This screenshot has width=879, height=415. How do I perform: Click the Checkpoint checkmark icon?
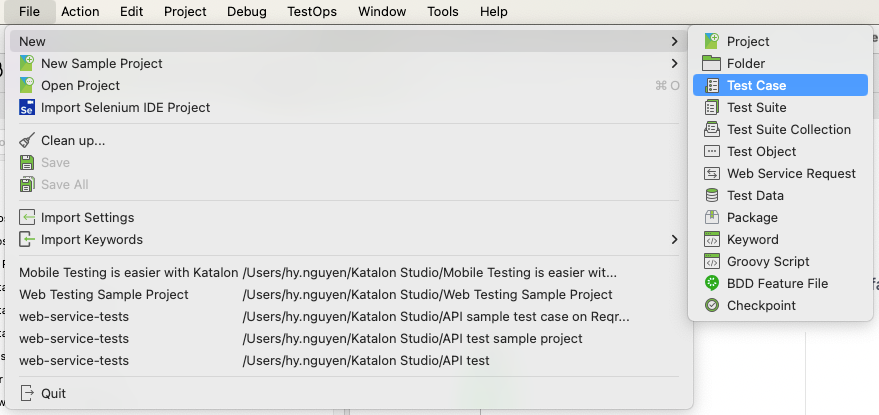click(712, 305)
